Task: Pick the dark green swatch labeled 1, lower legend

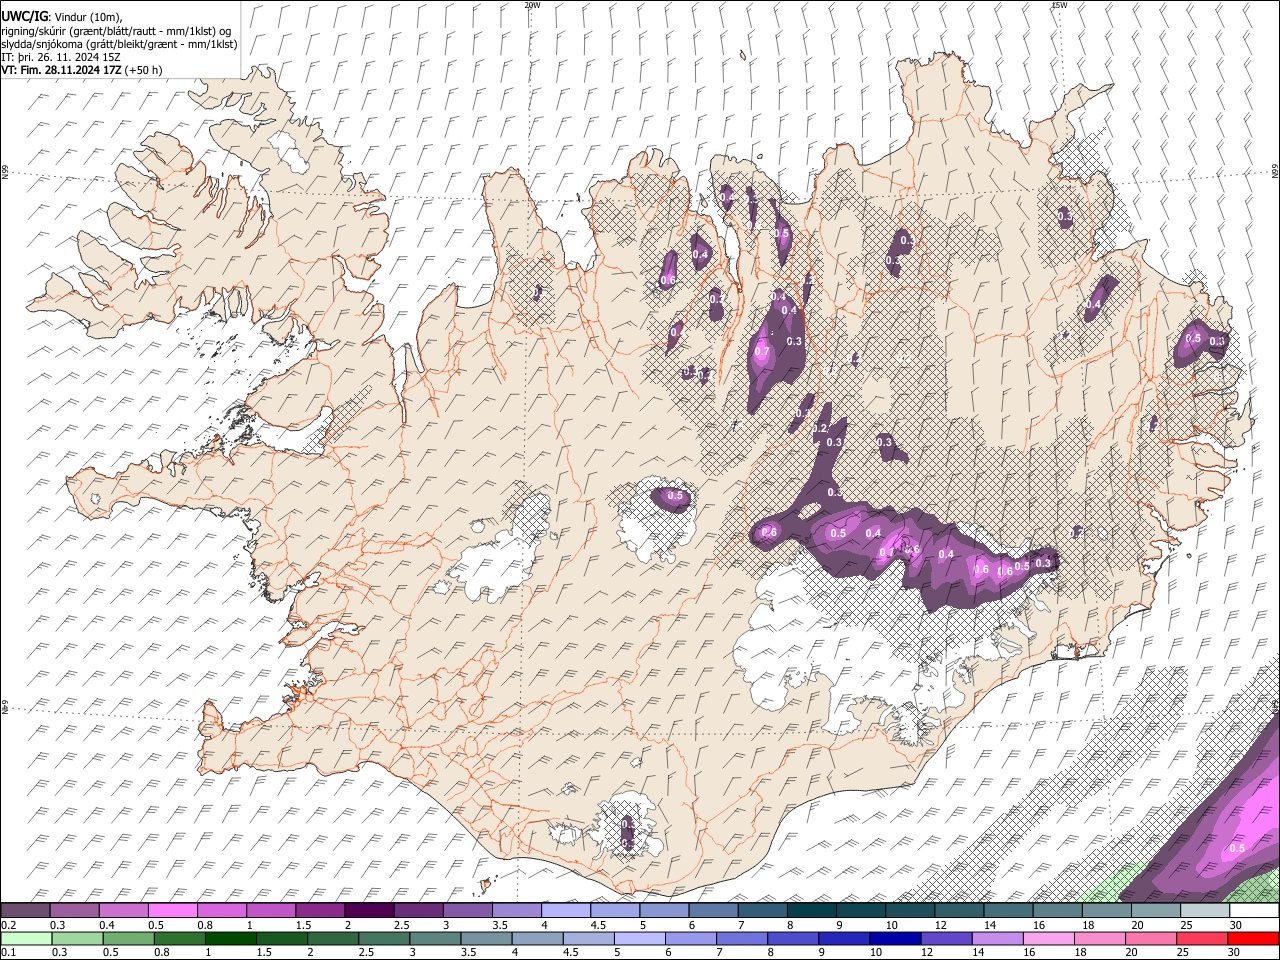Action: click(x=230, y=938)
